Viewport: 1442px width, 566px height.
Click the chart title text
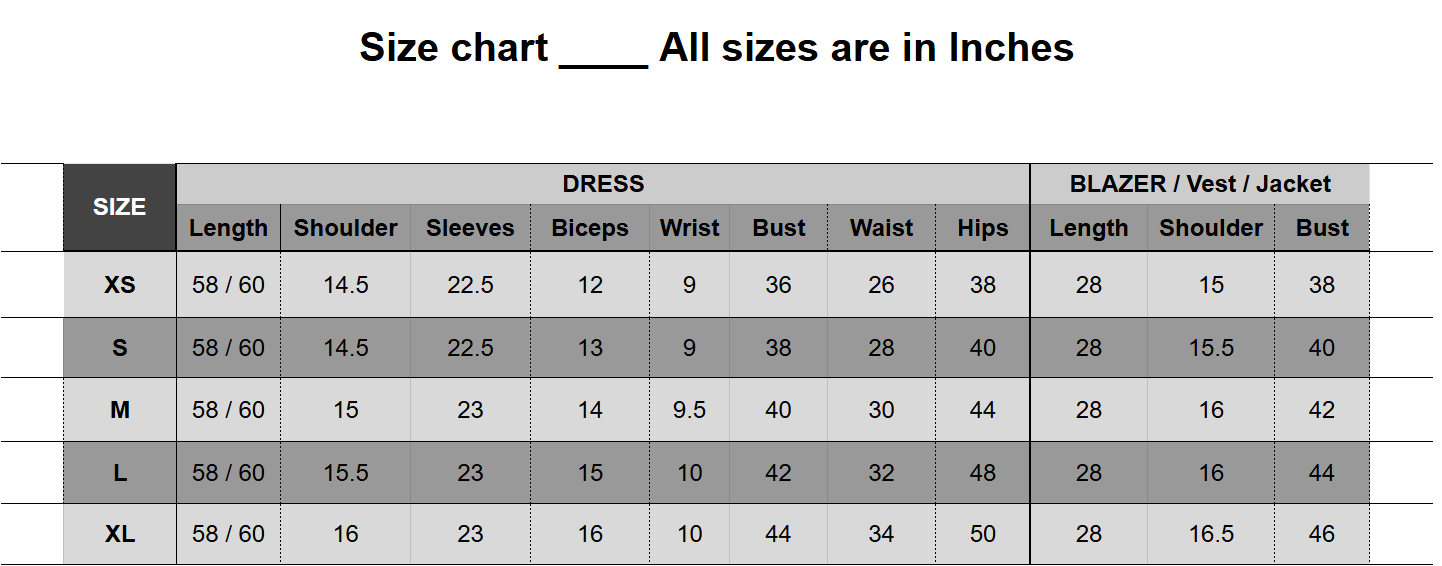tap(716, 47)
